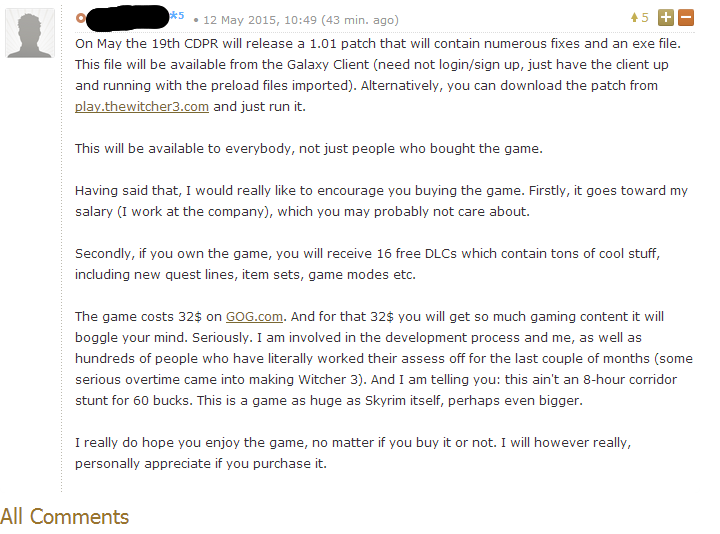Click the orange circle icon before the username

tap(81, 19)
